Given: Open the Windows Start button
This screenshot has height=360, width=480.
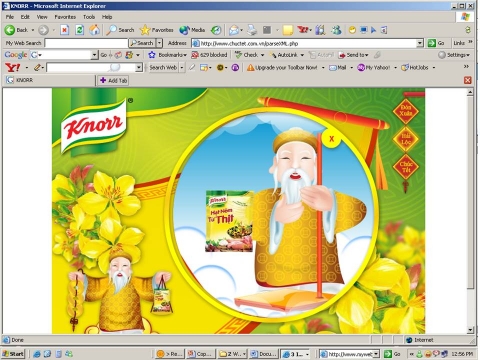Looking at the screenshot, I should (13, 354).
